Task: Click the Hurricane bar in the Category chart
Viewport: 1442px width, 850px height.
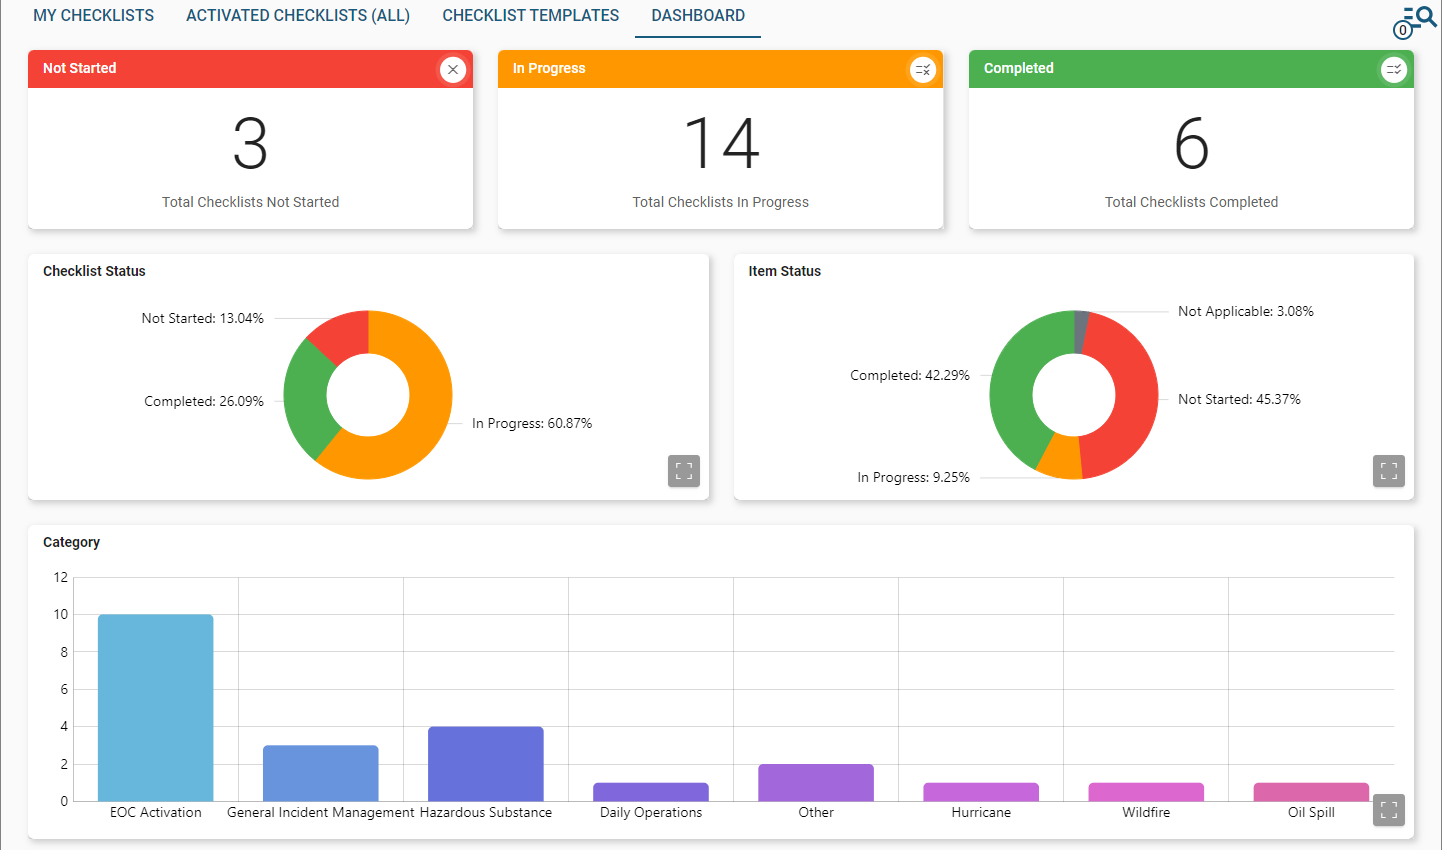Action: (981, 790)
